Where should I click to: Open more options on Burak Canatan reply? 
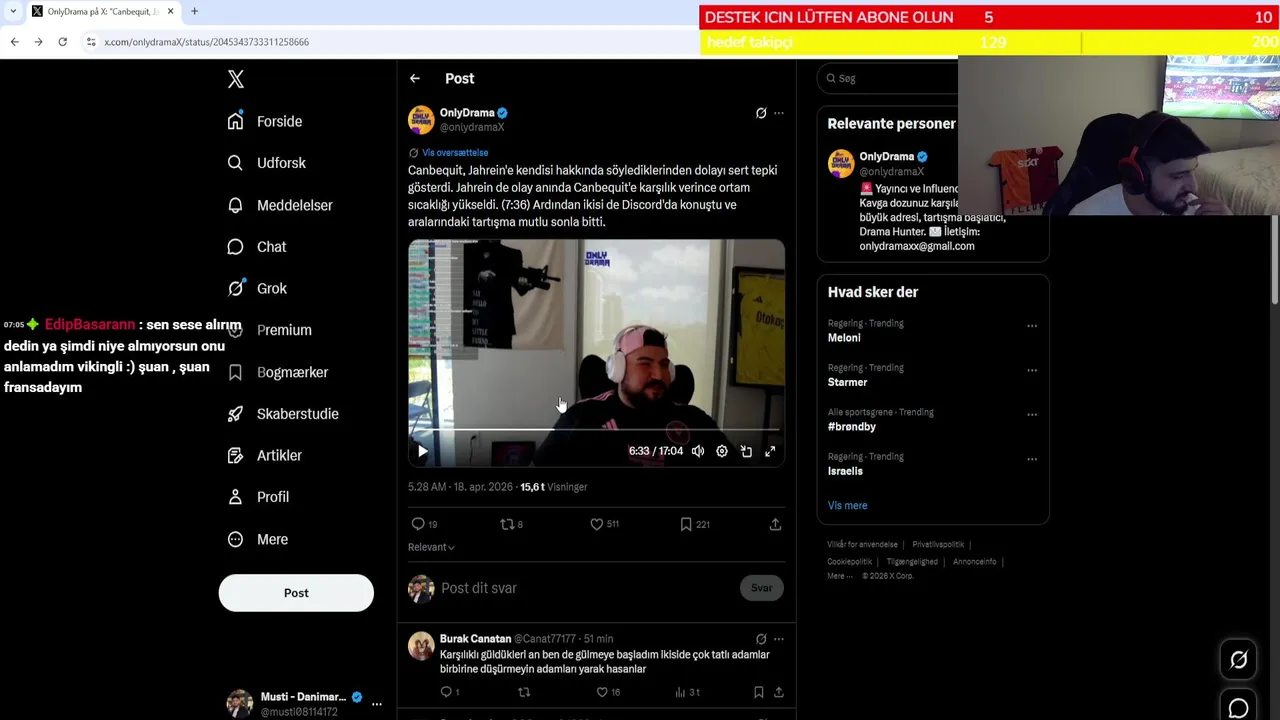[779, 639]
